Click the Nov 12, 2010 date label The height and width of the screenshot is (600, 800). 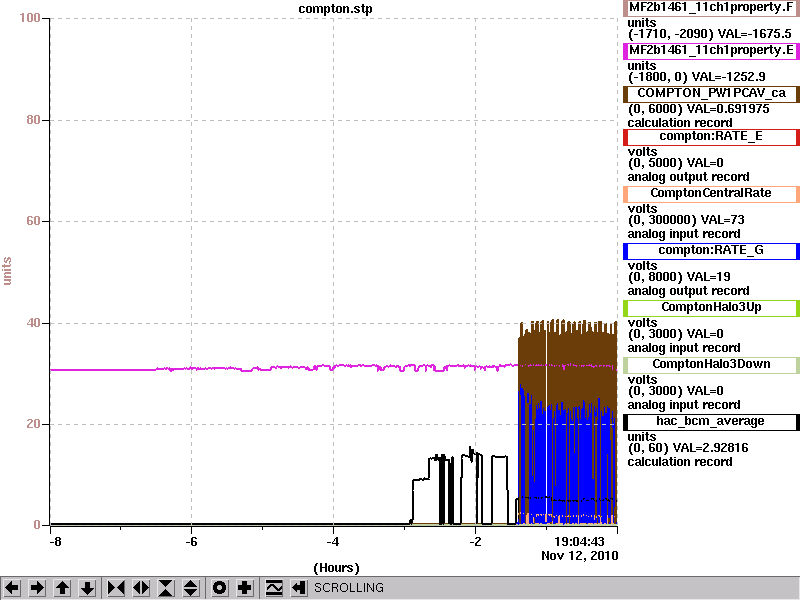pyautogui.click(x=580, y=556)
